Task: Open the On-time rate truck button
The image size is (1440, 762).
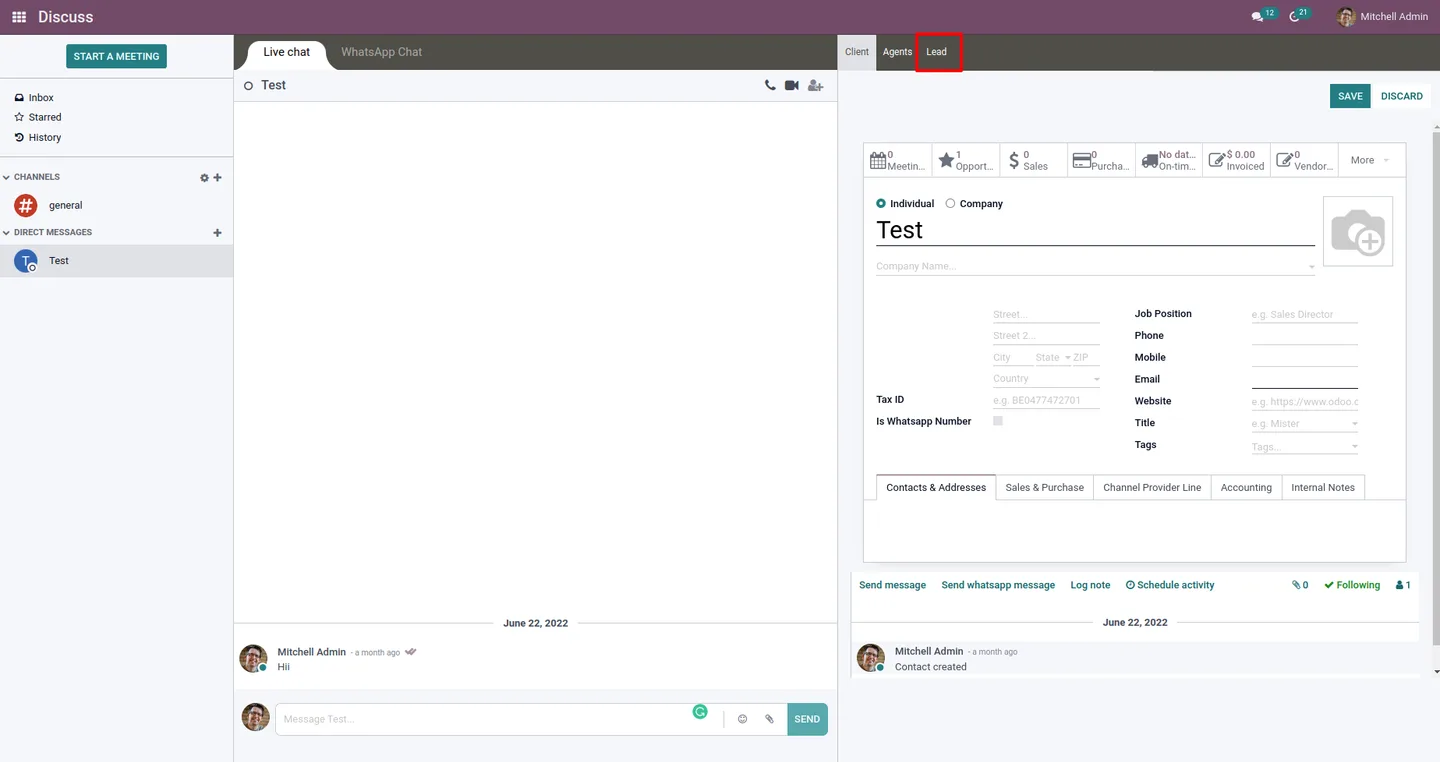Action: 1169,160
